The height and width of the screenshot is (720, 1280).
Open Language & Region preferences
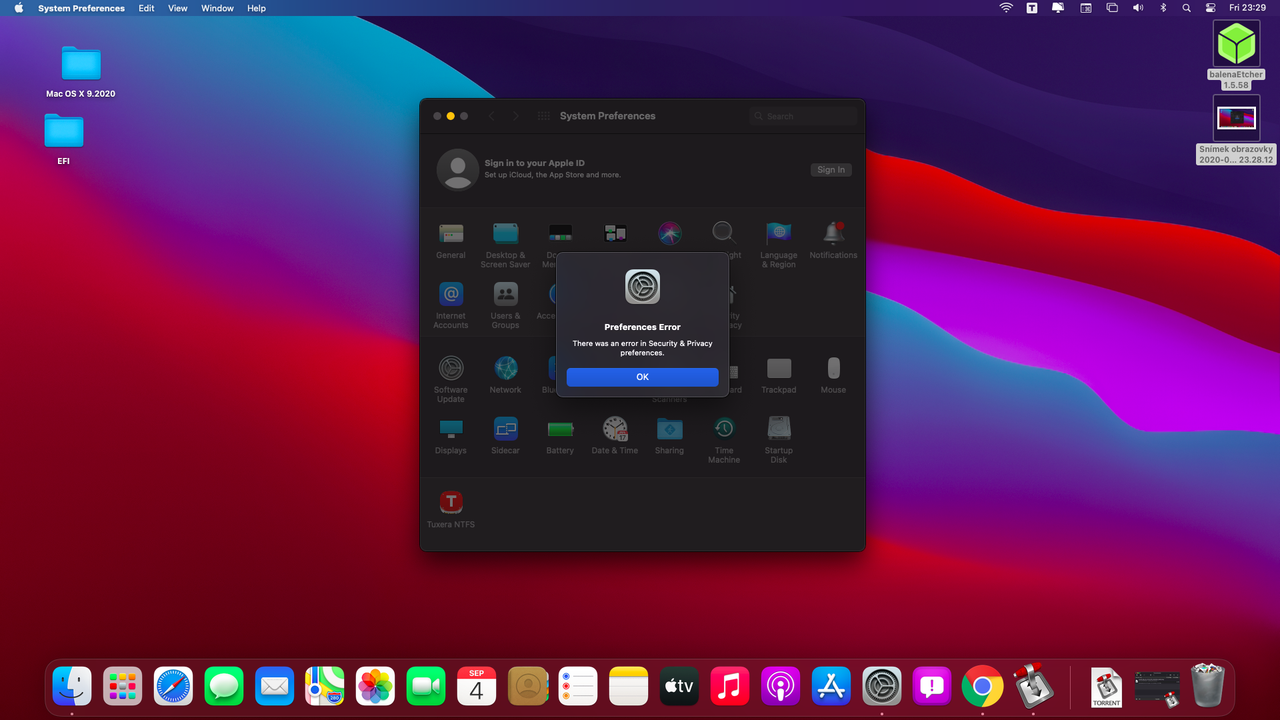pos(779,244)
